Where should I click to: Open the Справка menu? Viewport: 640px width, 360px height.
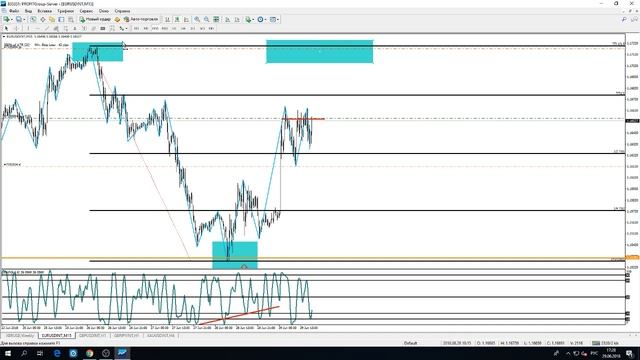click(122, 11)
